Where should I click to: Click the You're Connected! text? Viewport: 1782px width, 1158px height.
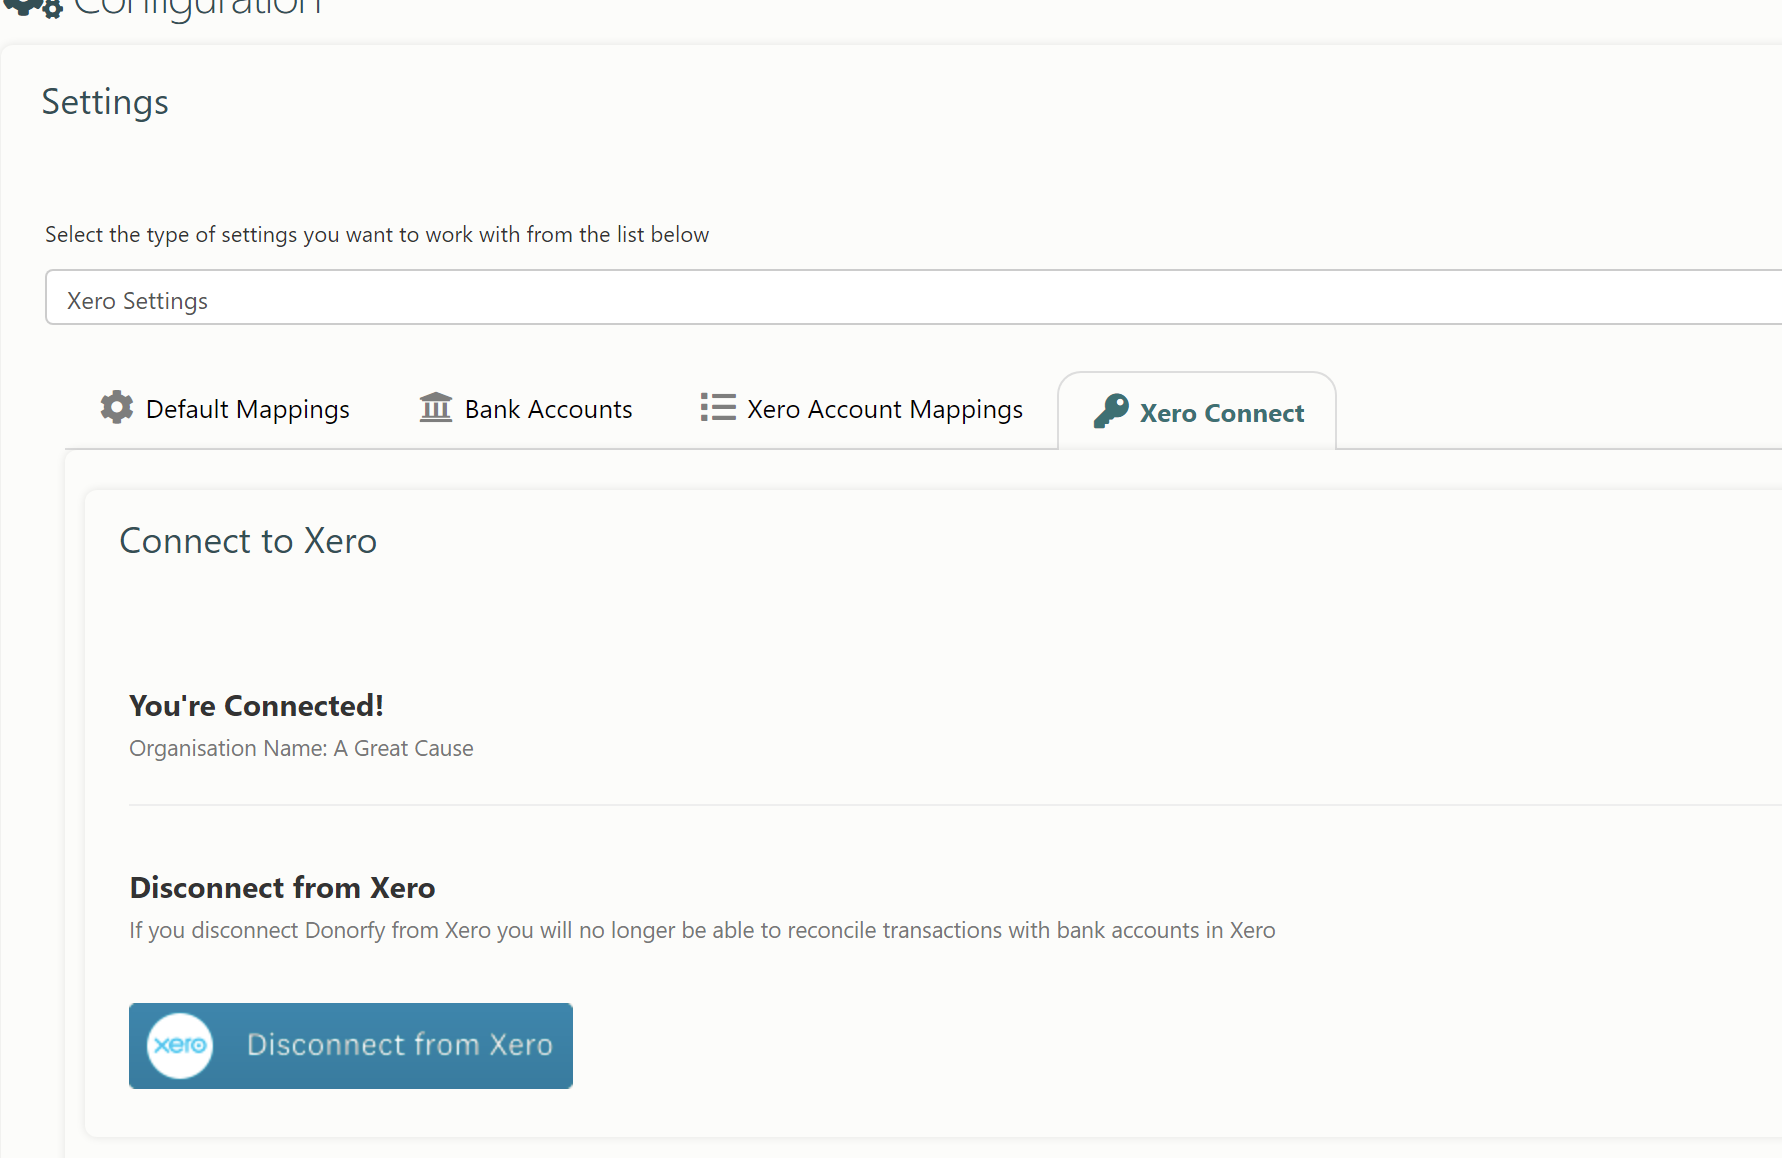click(x=256, y=706)
